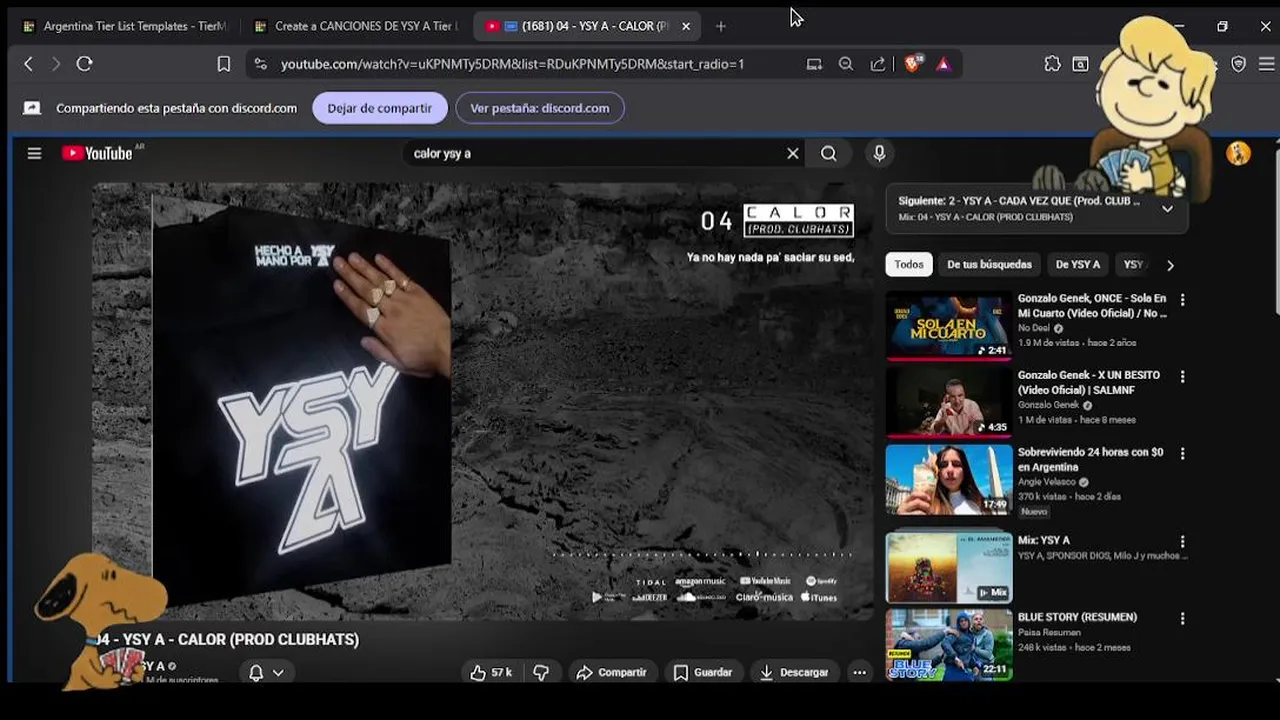The width and height of the screenshot is (1280, 720).
Task: Click Compartir button under video
Action: 611,672
